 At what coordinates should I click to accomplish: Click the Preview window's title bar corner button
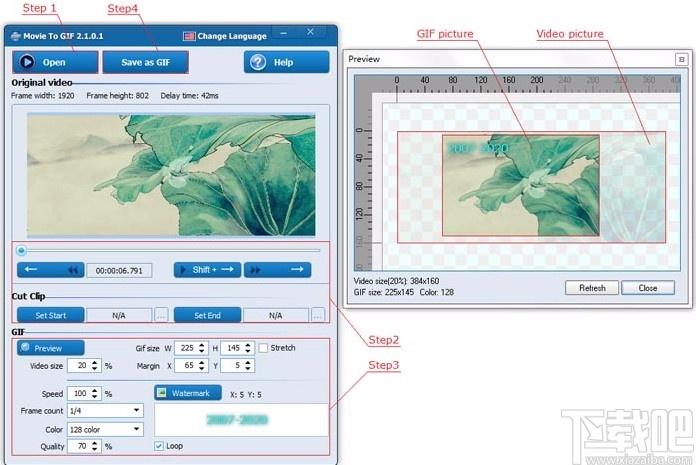[681, 59]
